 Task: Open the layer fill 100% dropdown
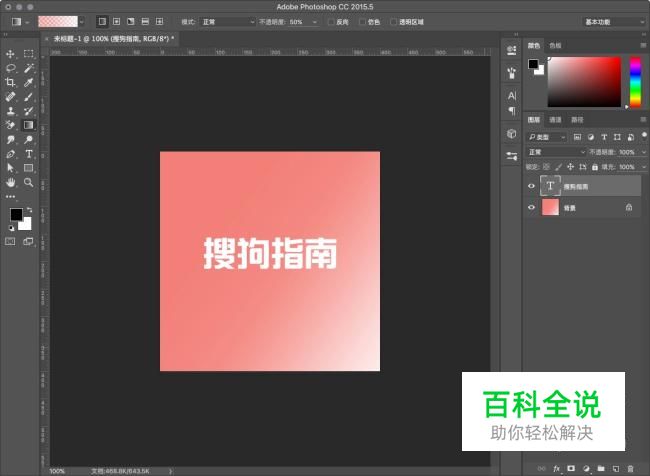tap(643, 167)
